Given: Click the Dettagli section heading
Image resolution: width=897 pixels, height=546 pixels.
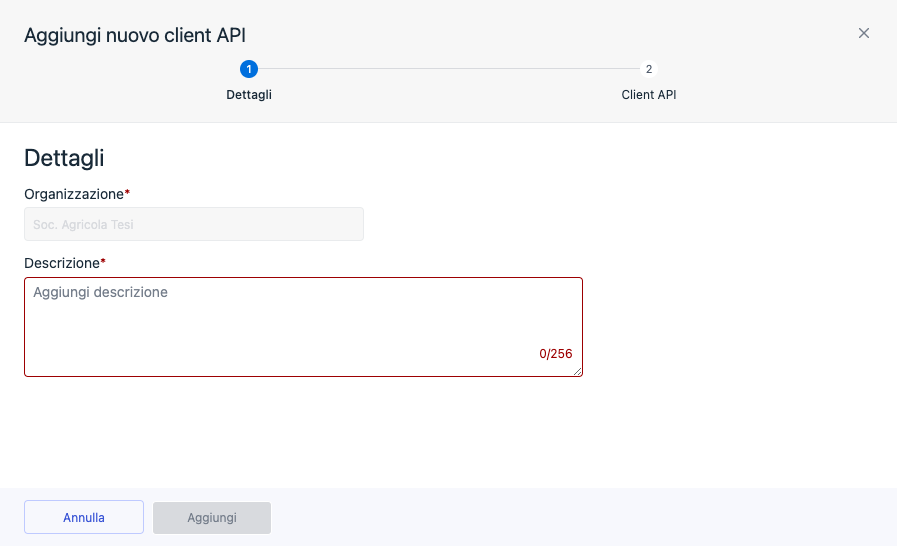Looking at the screenshot, I should [x=64, y=158].
